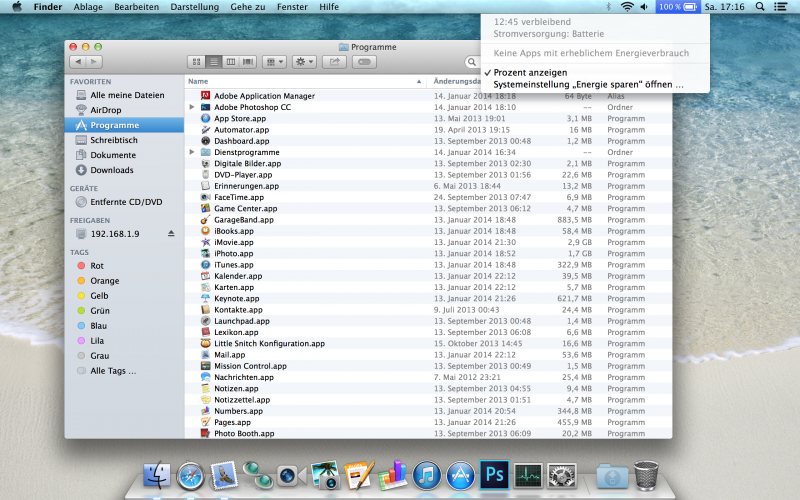Viewport: 800px width, 500px height.
Task: Select Mission Control.app in list
Action: (428, 366)
